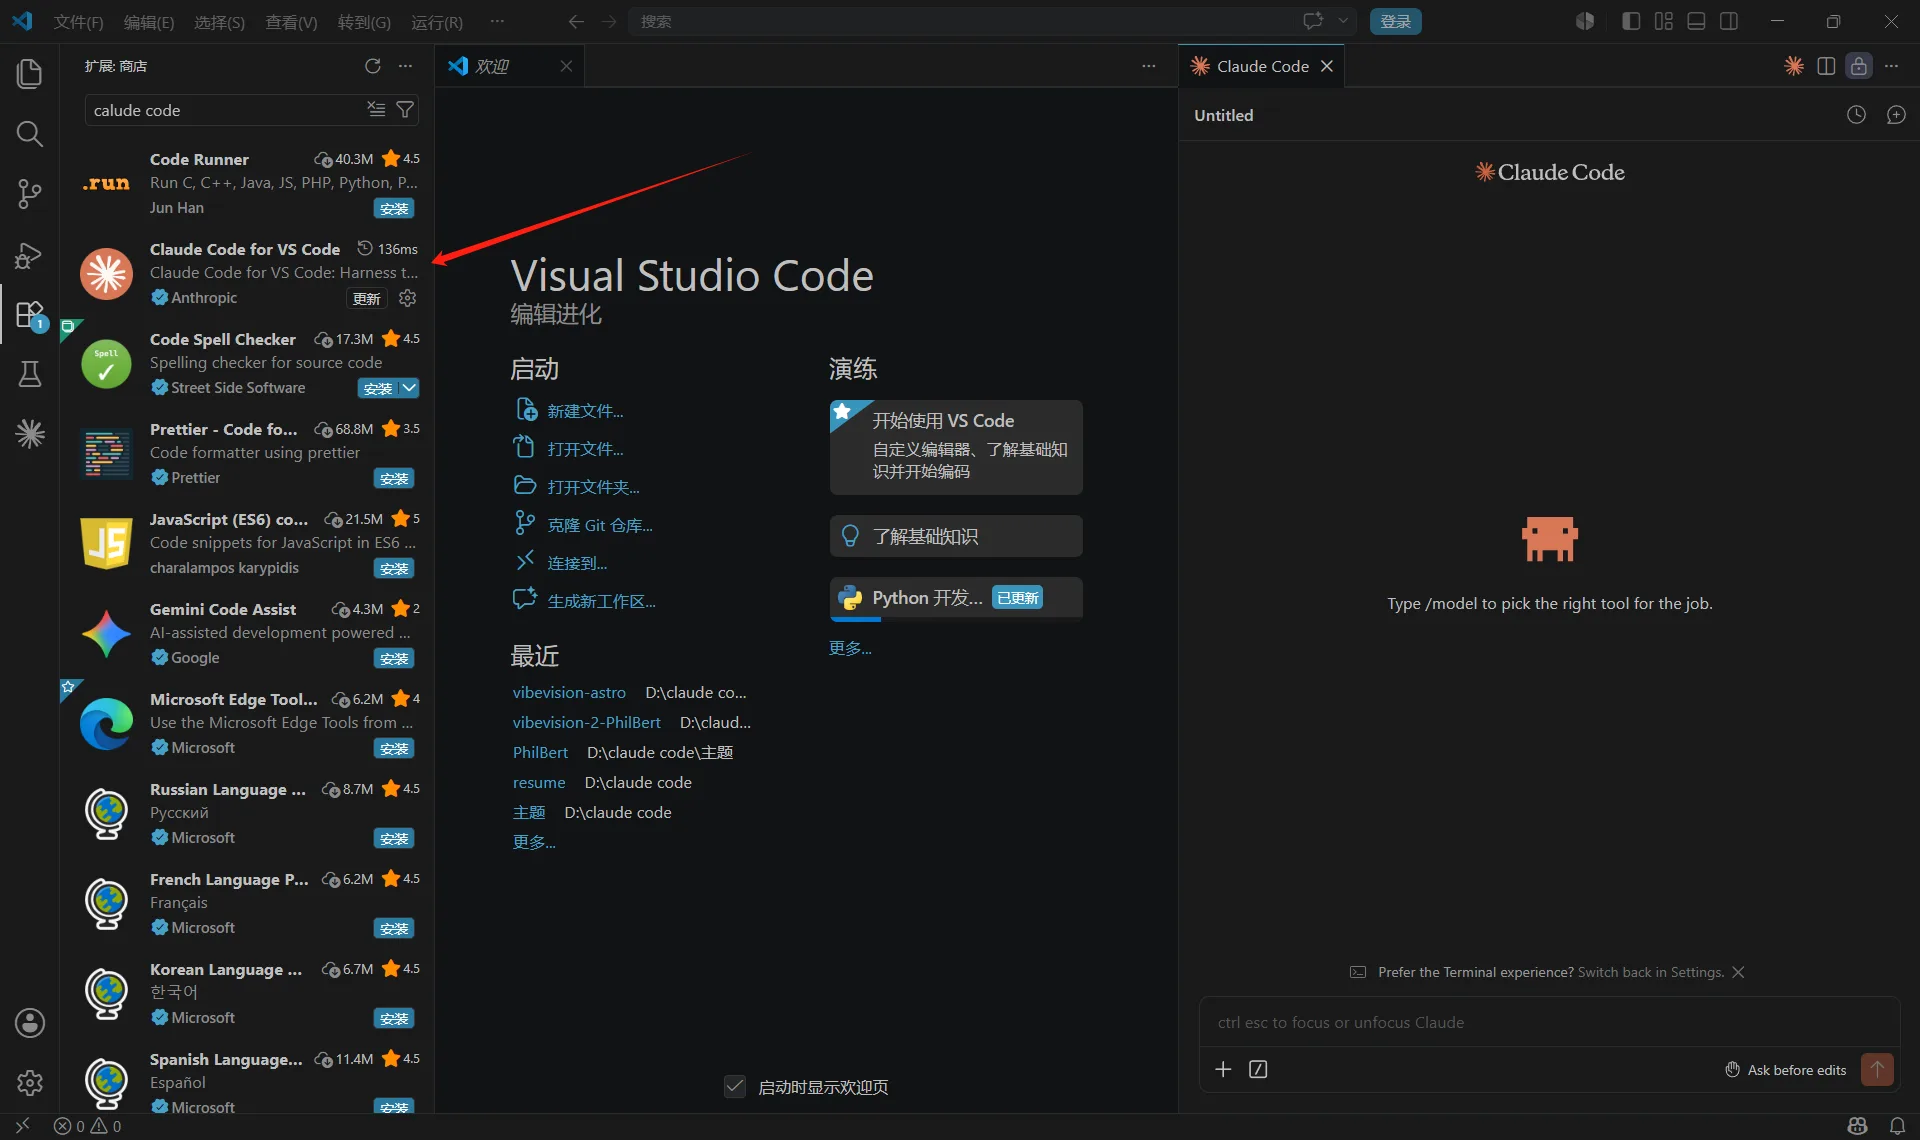Show errors and warnings count
The height and width of the screenshot is (1140, 1920).
point(87,1126)
